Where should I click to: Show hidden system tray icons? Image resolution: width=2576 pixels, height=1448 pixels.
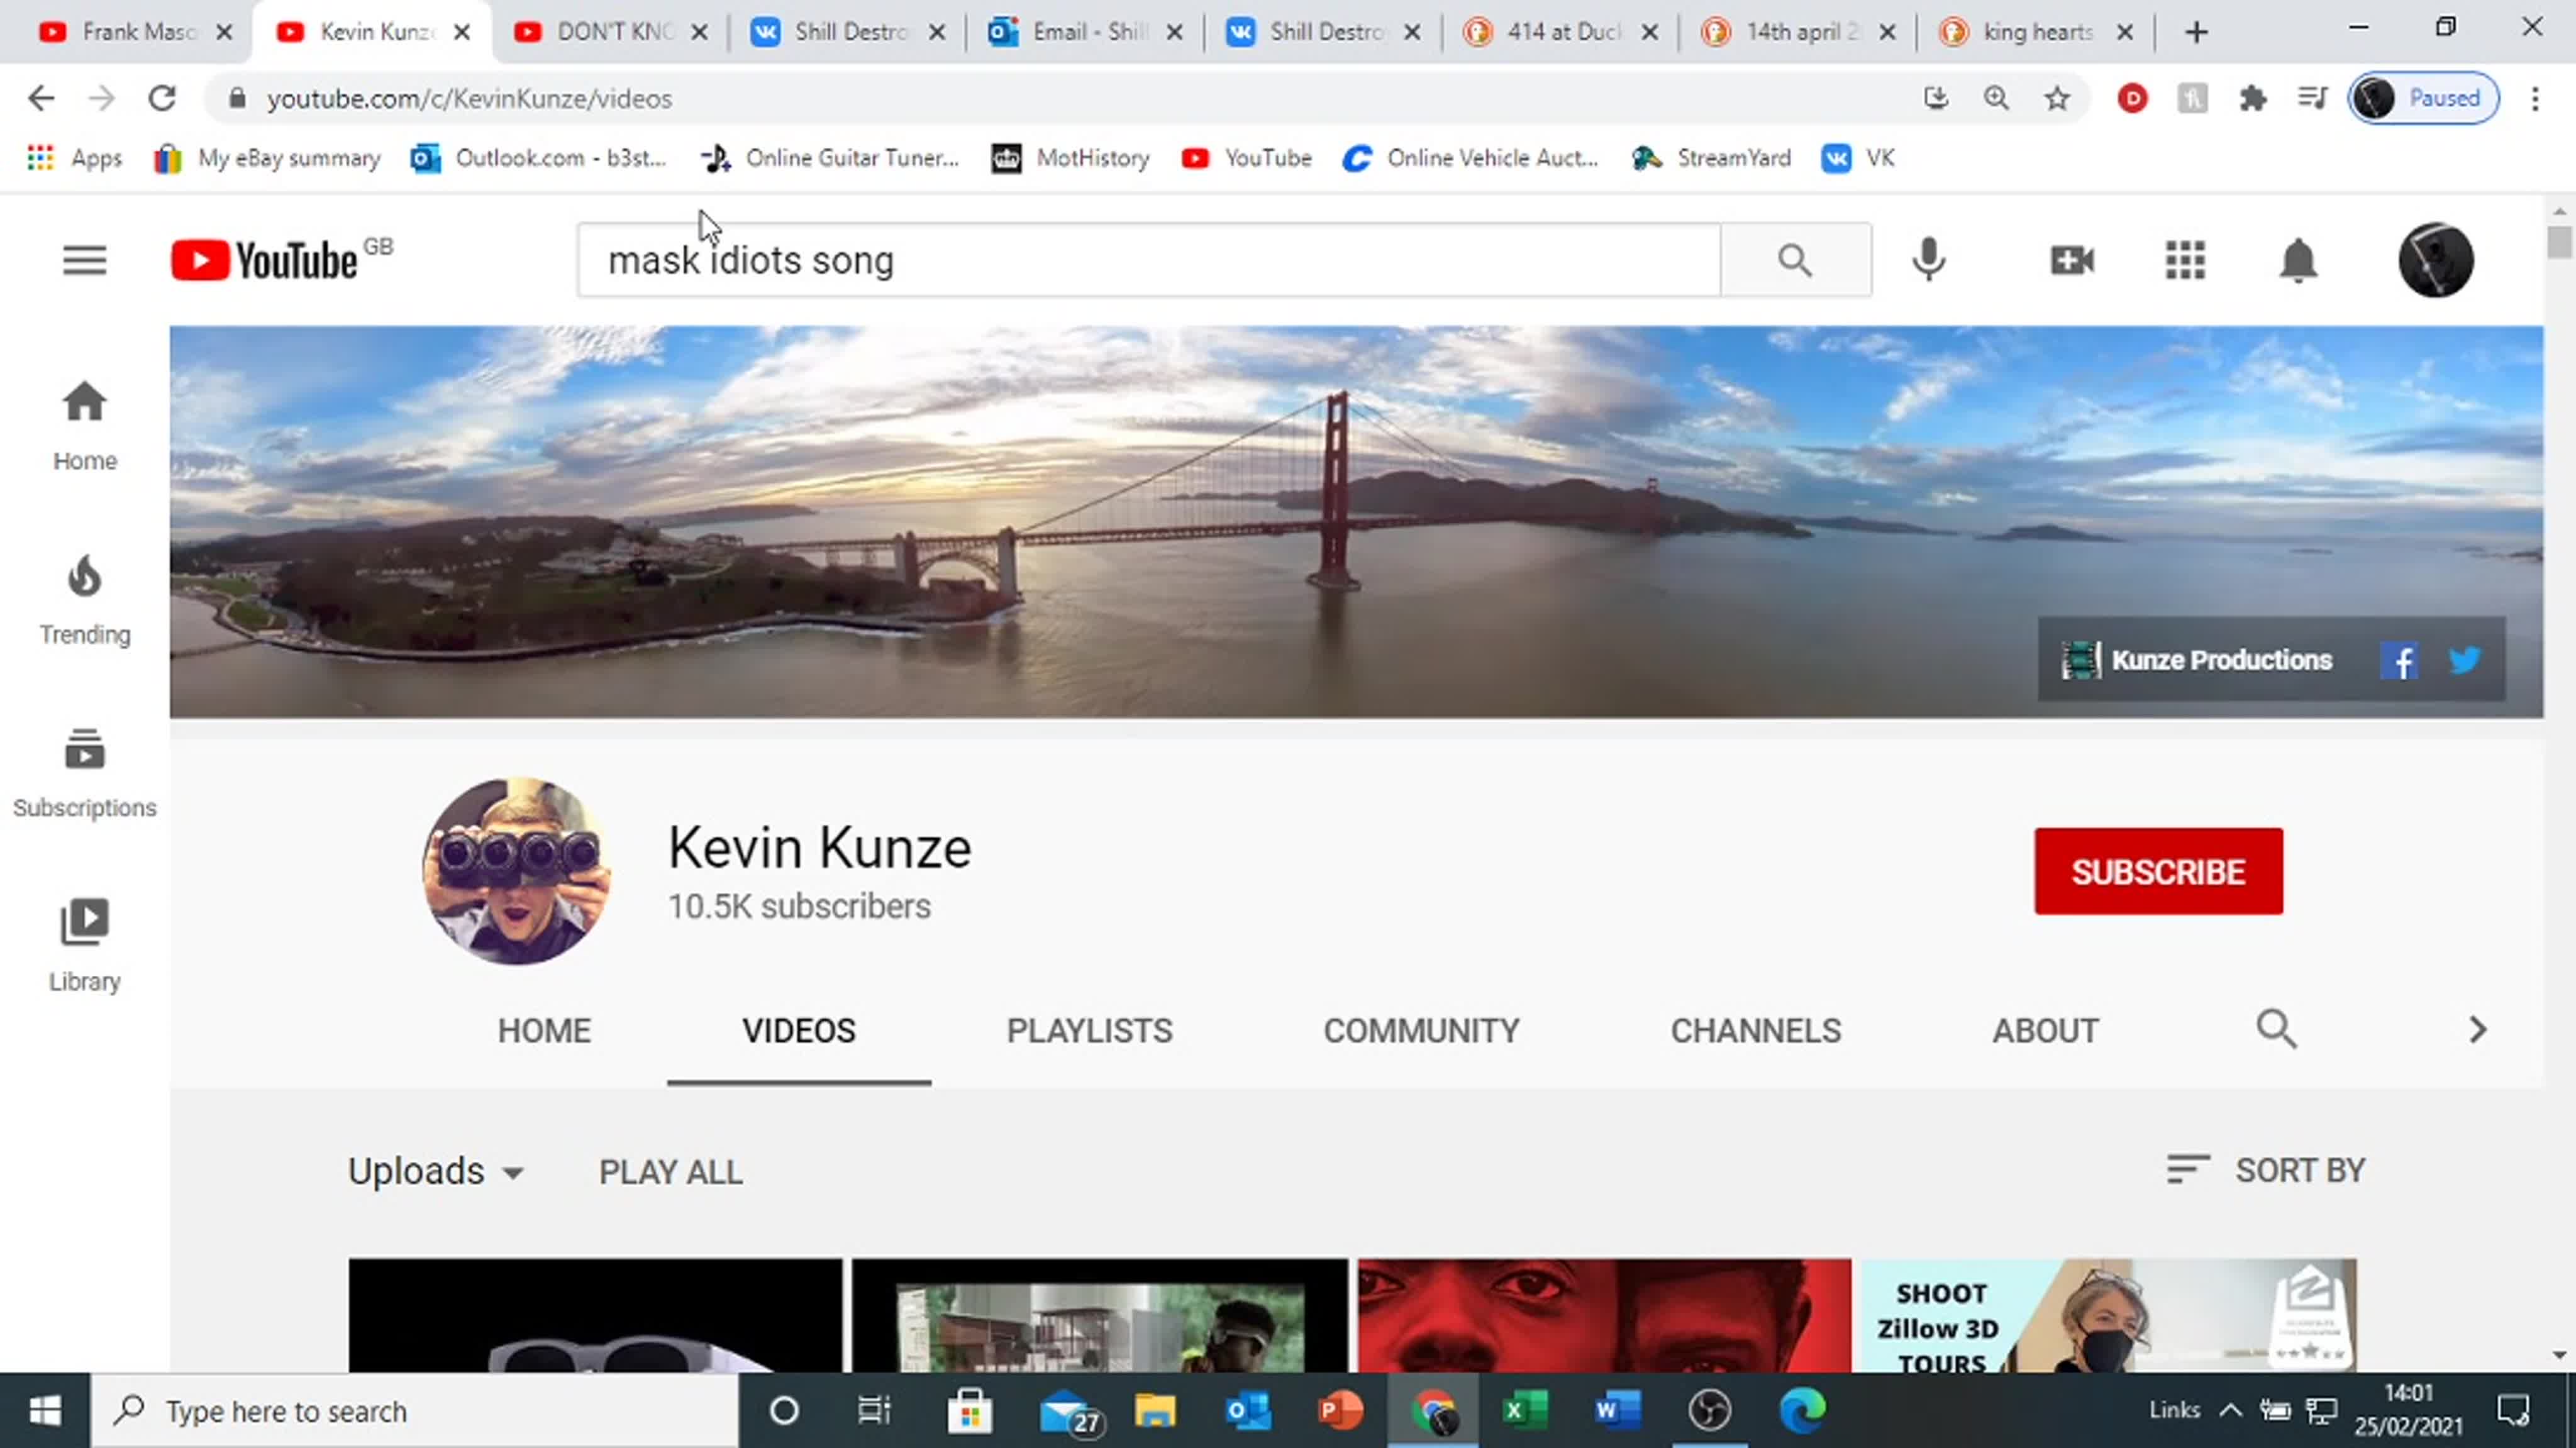[2230, 1411]
